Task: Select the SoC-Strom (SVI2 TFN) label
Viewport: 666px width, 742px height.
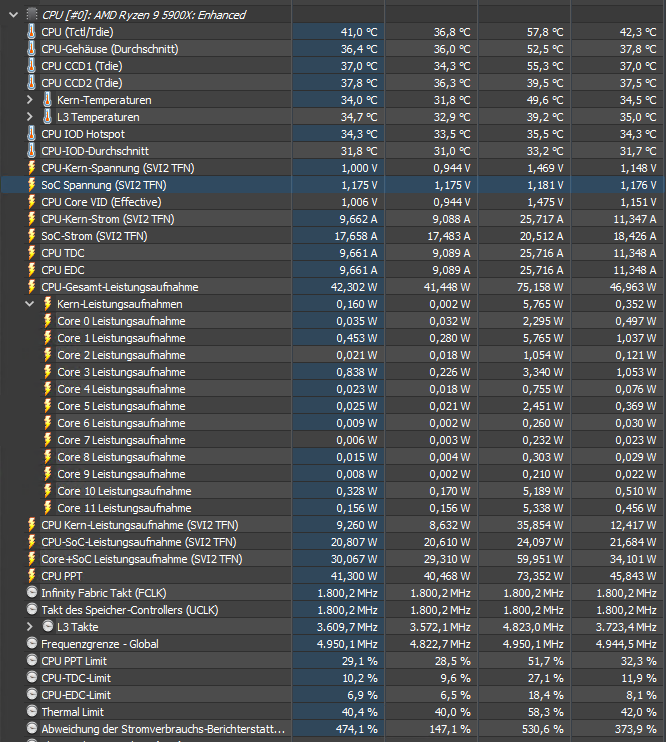Action: [94, 236]
